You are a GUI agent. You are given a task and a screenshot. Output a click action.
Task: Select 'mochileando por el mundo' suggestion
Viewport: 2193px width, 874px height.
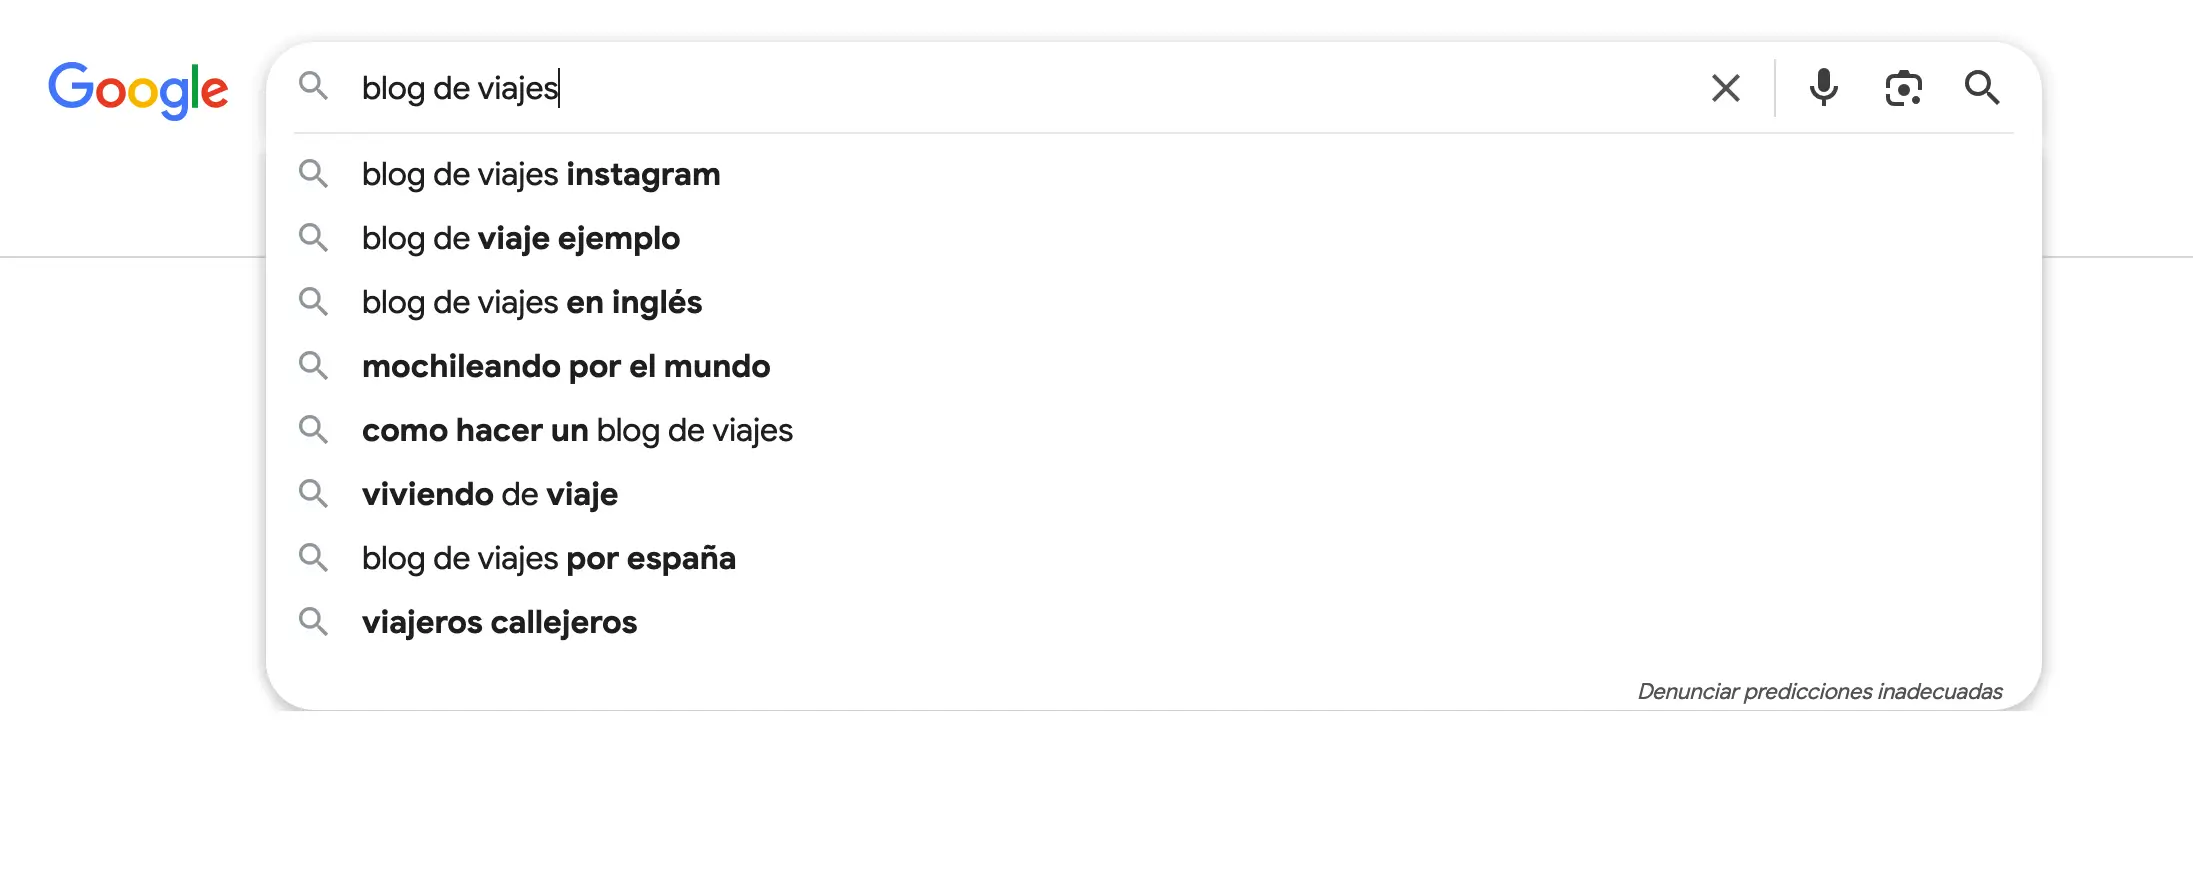[x=1153, y=366]
